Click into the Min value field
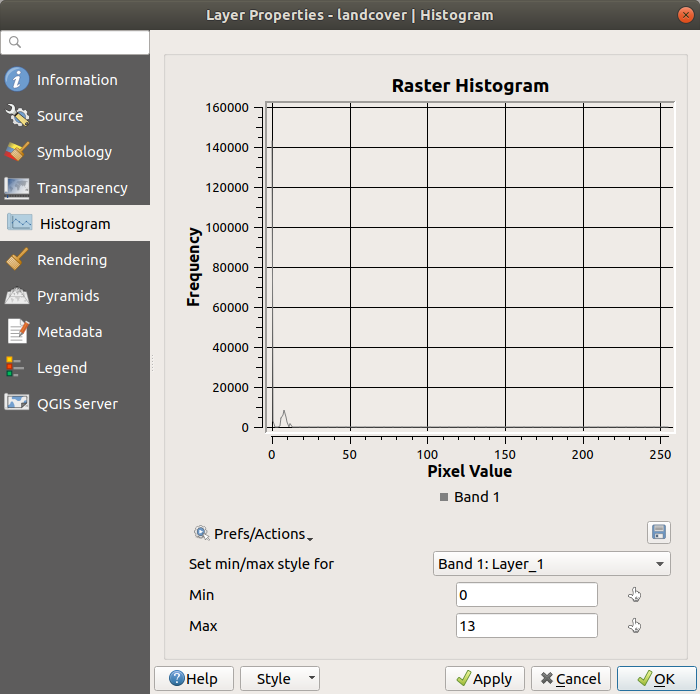This screenshot has height=694, width=700. point(526,595)
